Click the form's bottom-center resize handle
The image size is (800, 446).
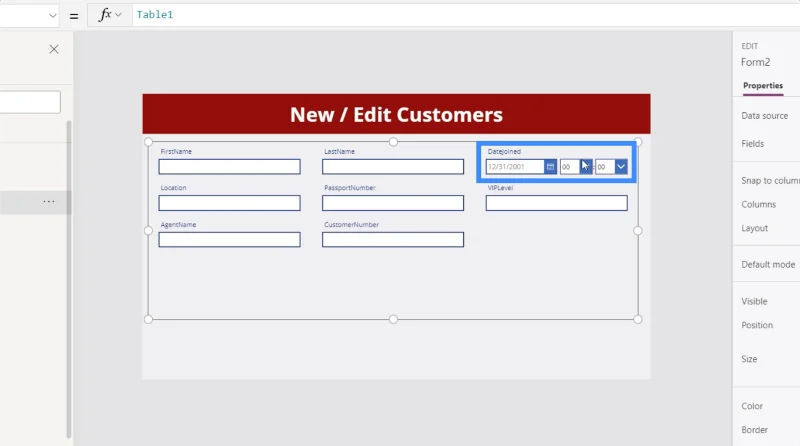[x=393, y=319]
